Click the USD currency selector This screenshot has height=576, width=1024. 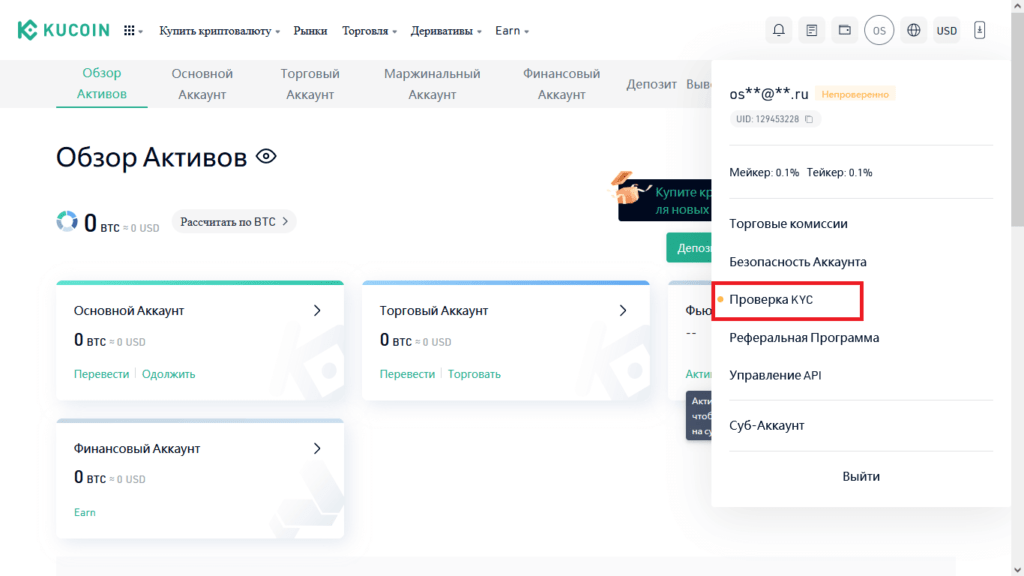coord(946,30)
